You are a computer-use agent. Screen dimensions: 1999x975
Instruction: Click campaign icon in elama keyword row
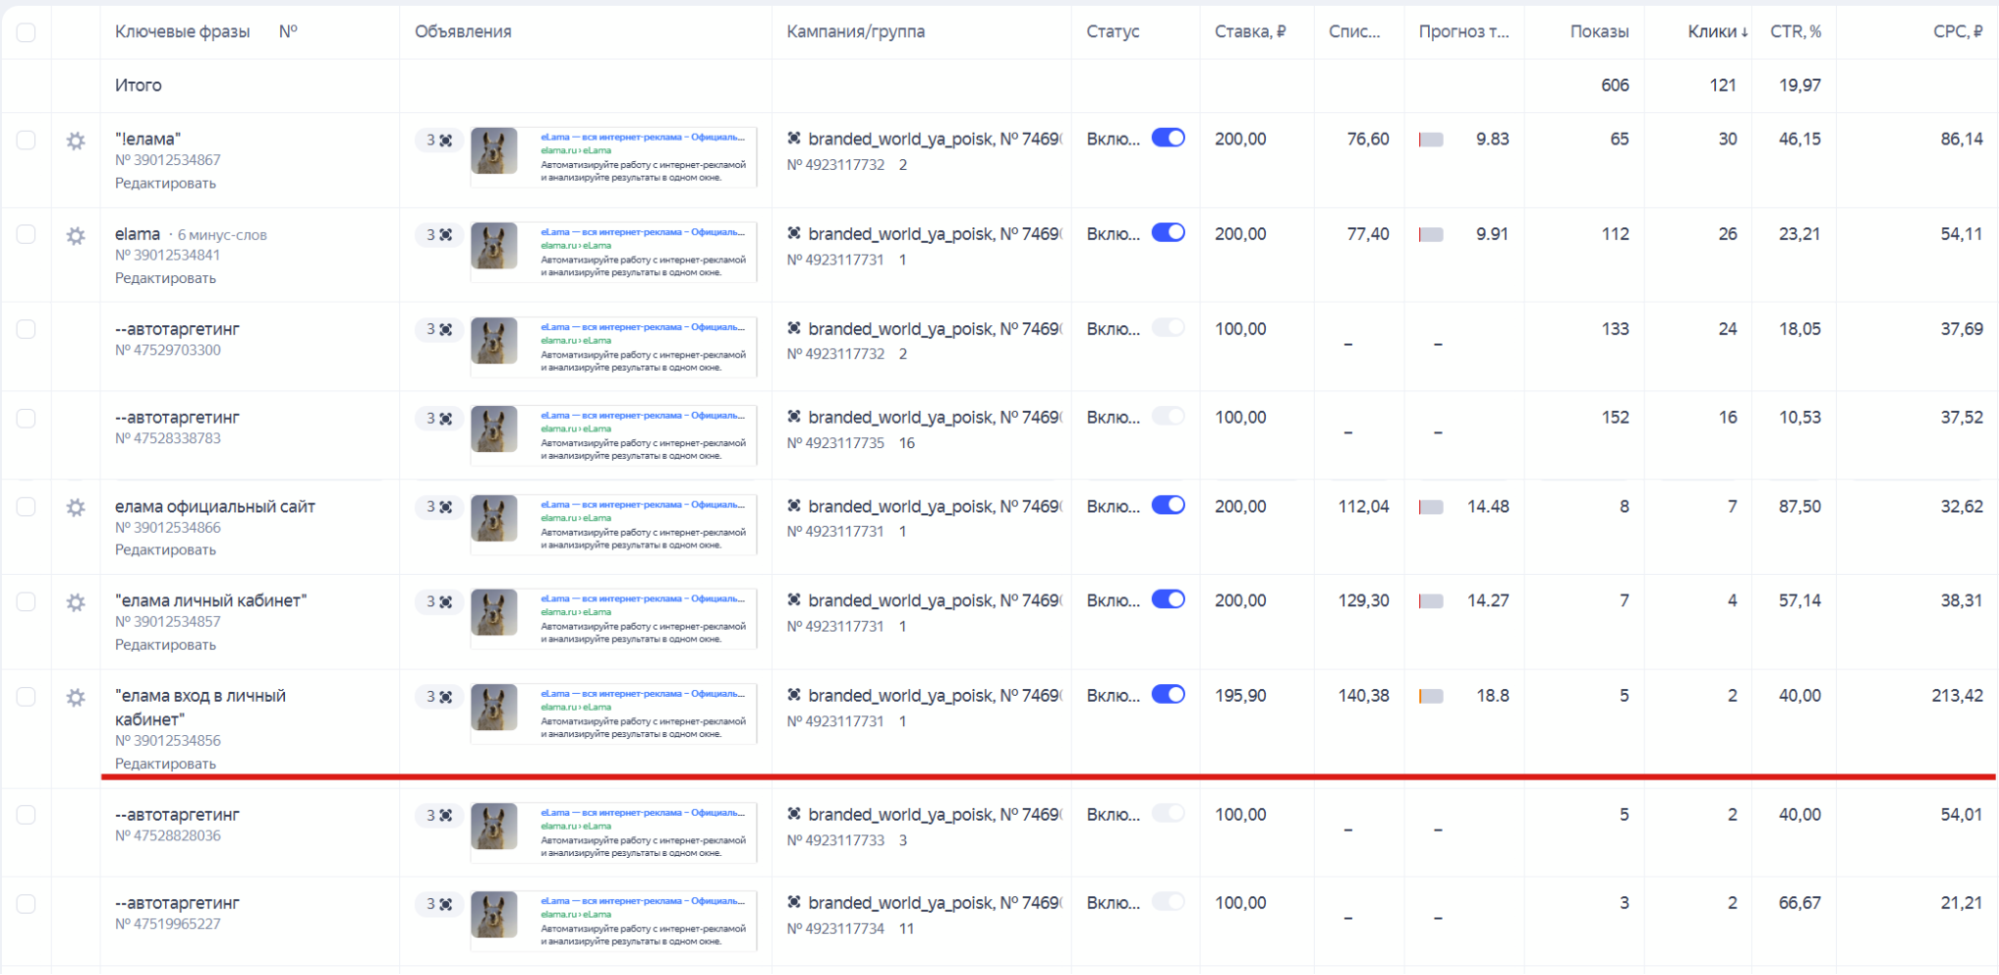(x=794, y=234)
